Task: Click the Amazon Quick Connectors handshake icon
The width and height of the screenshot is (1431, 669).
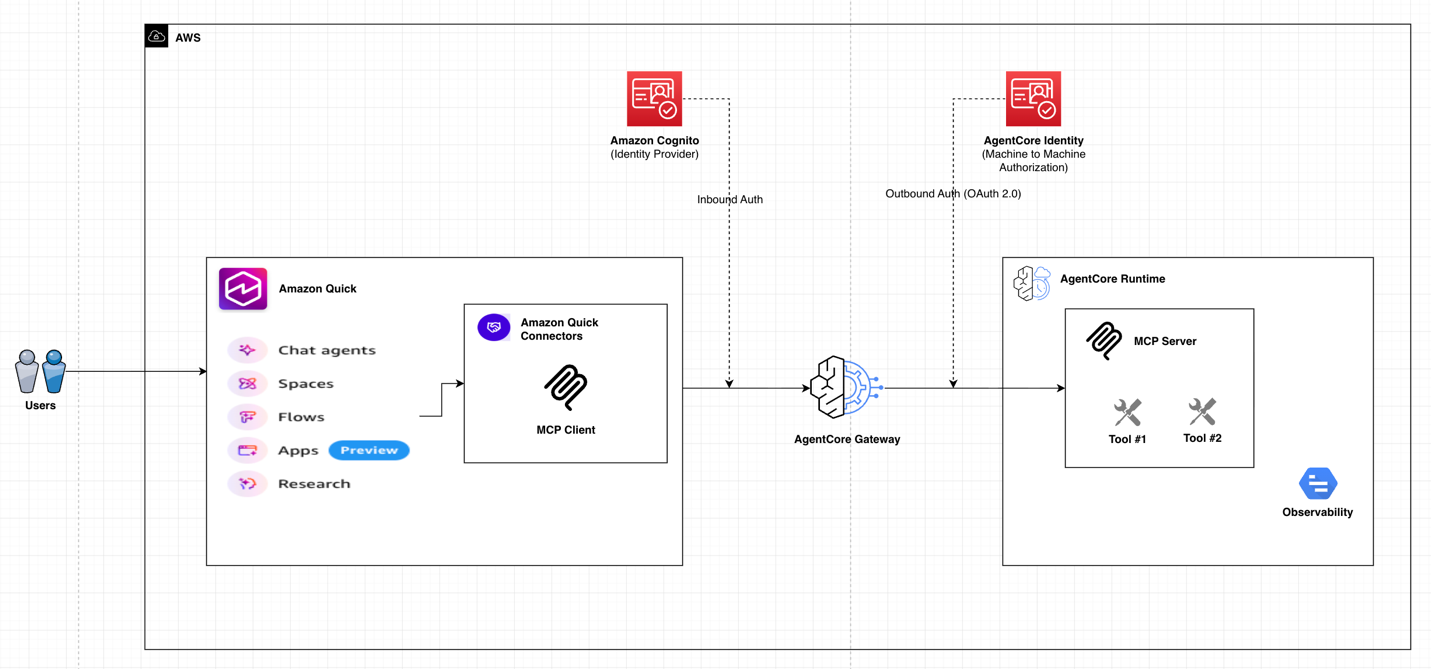Action: (494, 327)
